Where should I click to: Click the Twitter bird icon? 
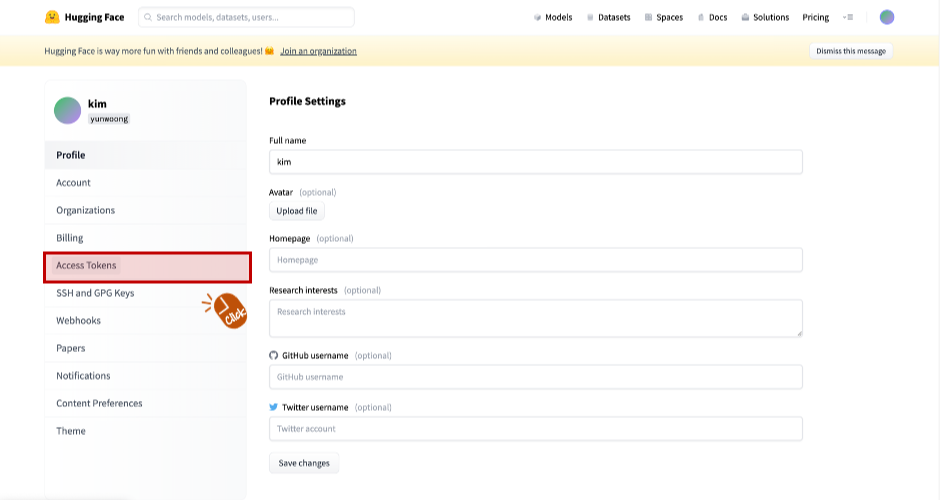273,407
